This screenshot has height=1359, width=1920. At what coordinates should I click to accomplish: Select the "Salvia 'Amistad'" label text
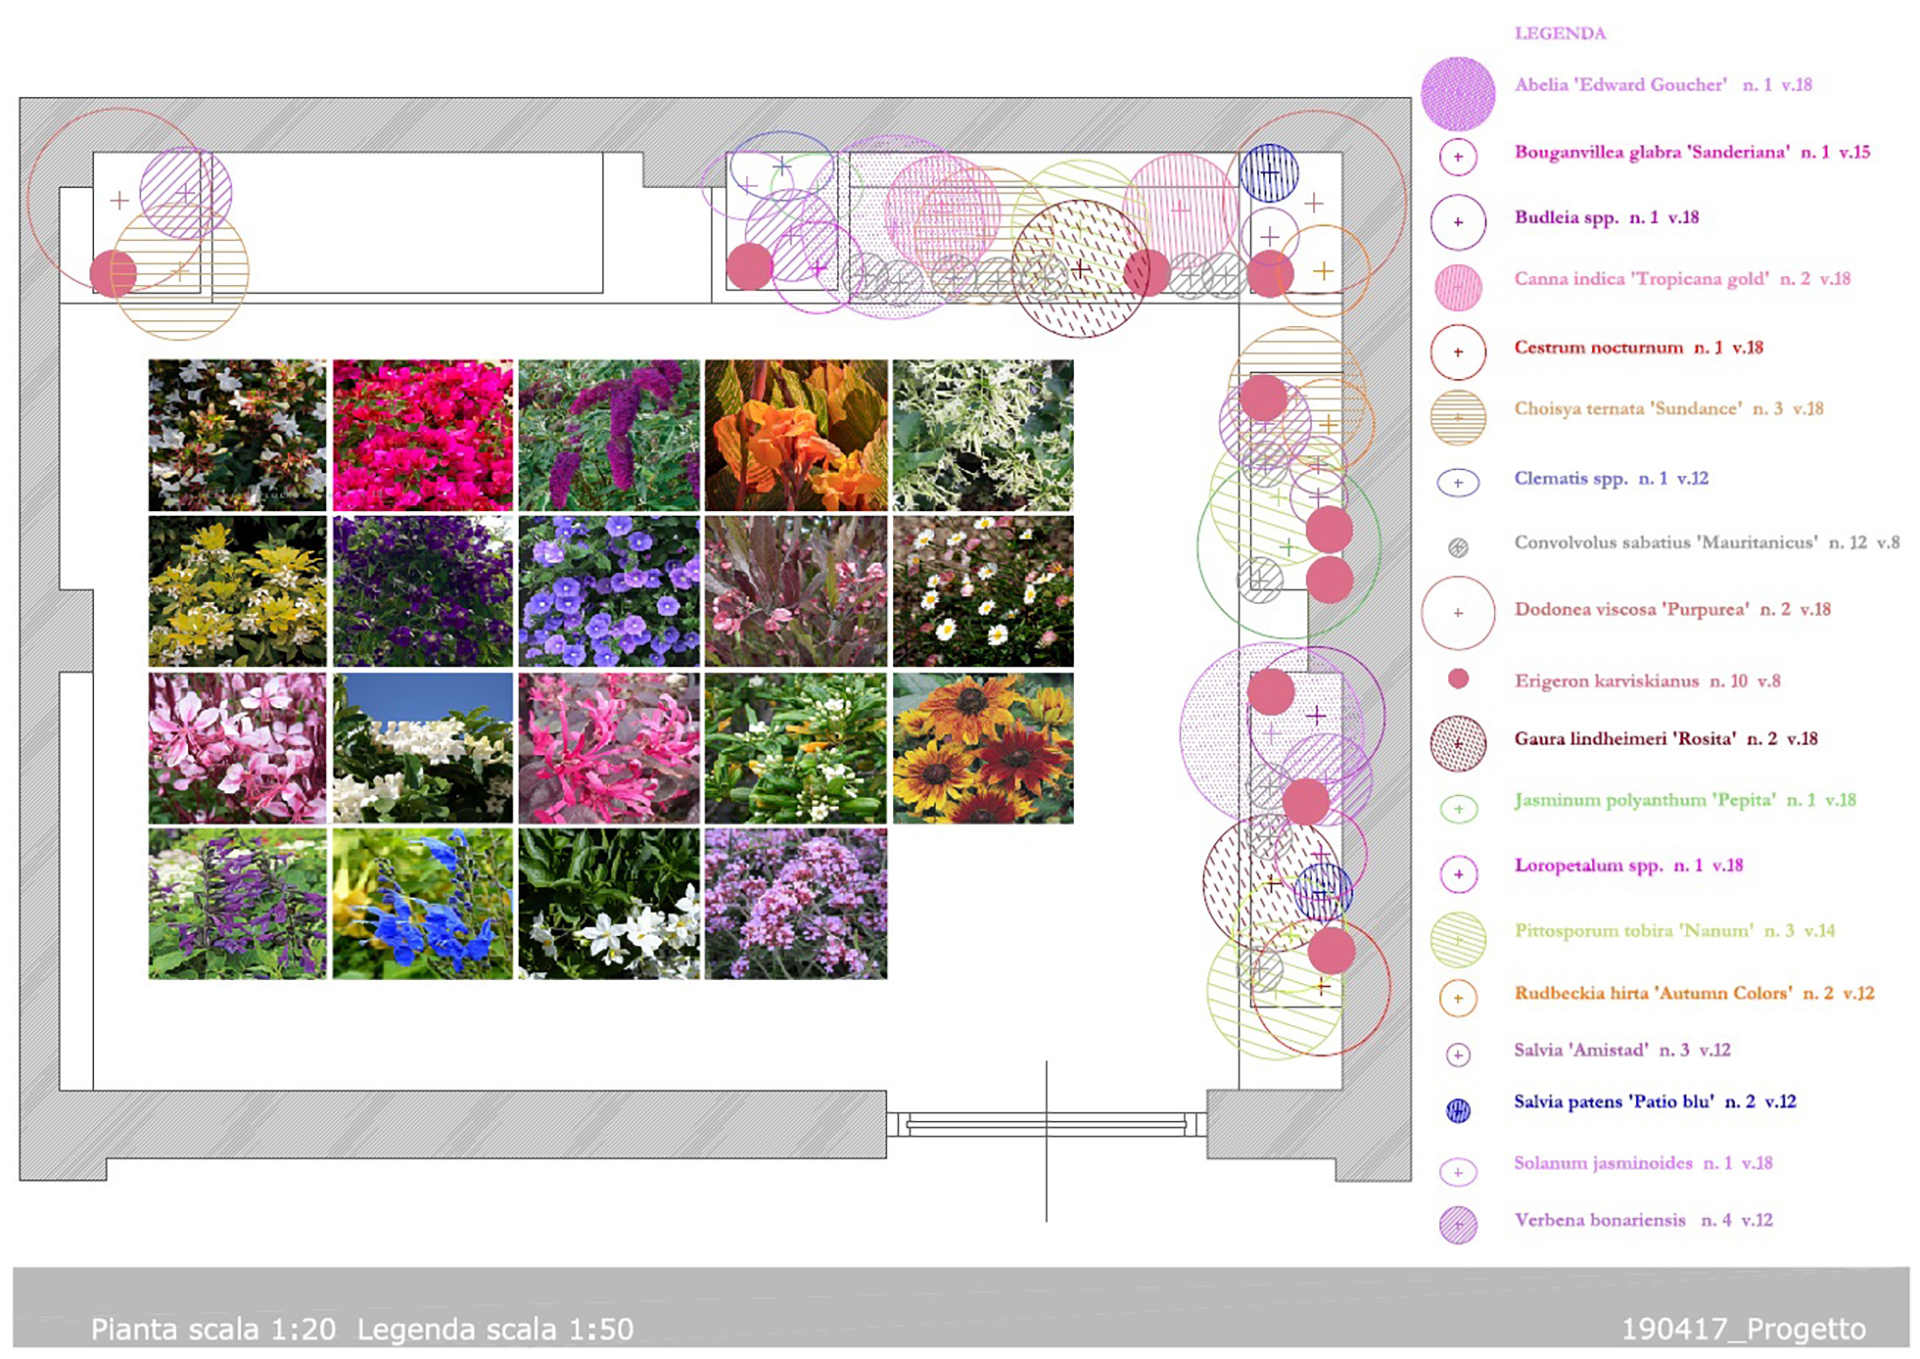[1581, 1050]
